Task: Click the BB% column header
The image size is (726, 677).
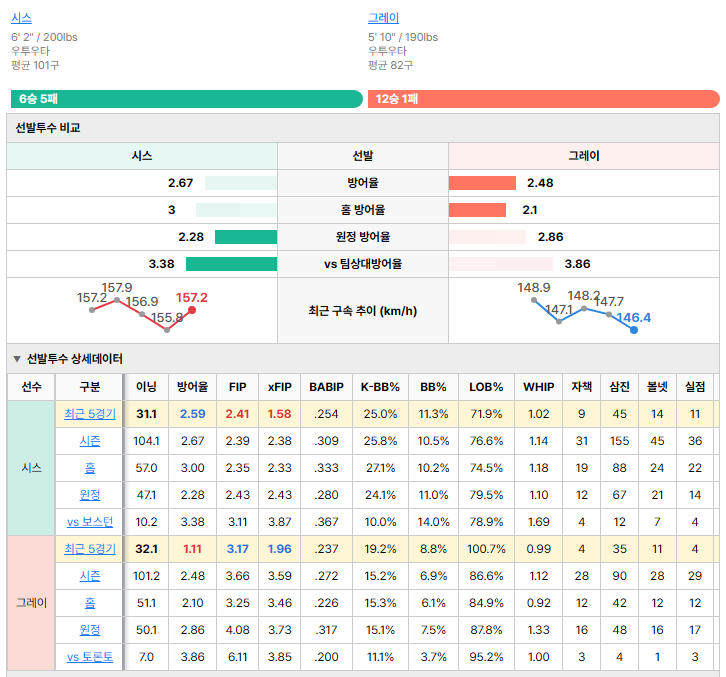Action: coord(433,387)
